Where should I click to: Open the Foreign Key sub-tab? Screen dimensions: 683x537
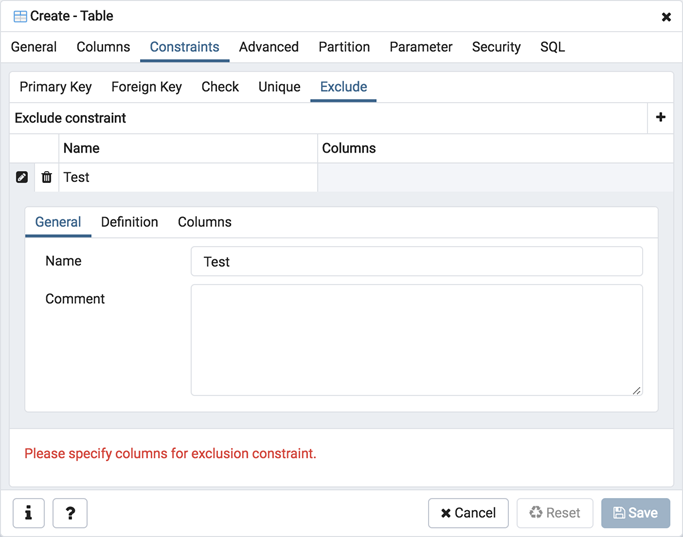coord(147,87)
